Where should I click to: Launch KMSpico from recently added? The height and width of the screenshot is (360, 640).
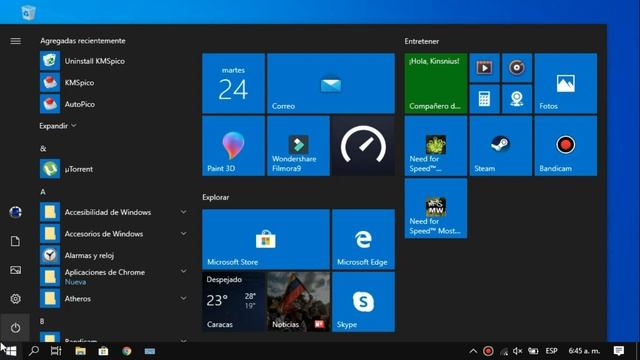click(x=113, y=82)
